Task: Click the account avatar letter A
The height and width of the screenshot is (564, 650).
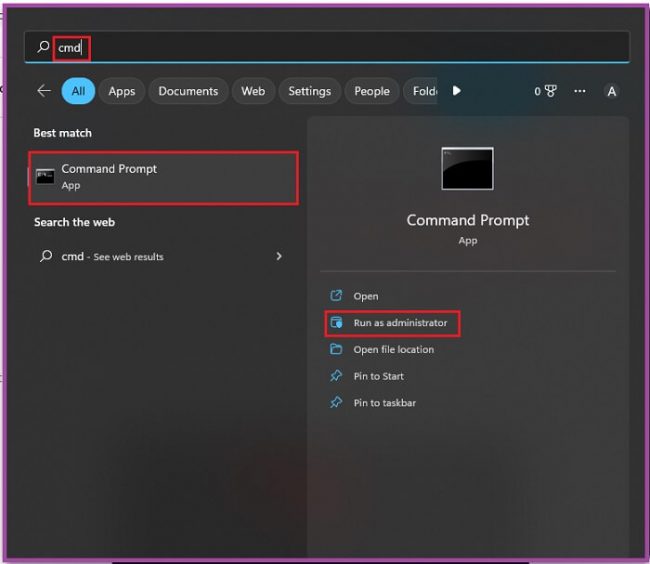Action: (611, 91)
